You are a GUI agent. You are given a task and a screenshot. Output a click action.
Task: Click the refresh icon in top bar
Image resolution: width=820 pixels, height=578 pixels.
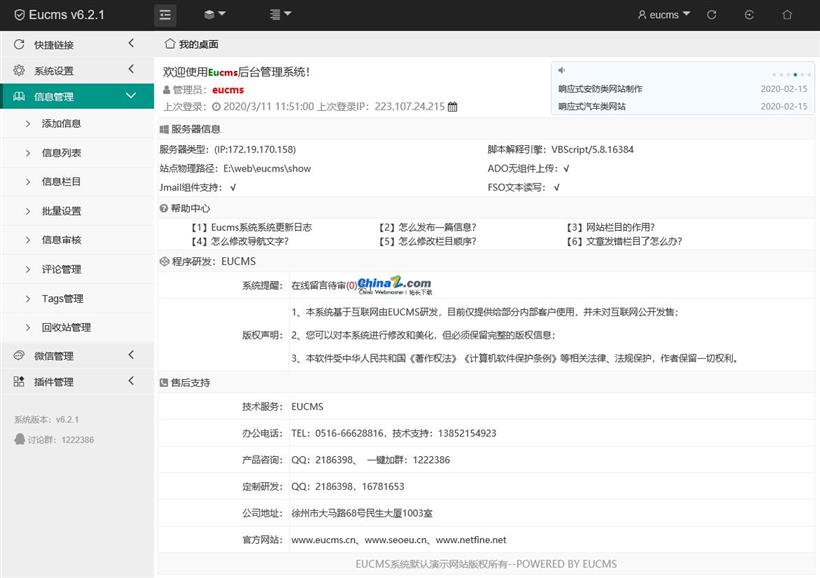pos(712,15)
